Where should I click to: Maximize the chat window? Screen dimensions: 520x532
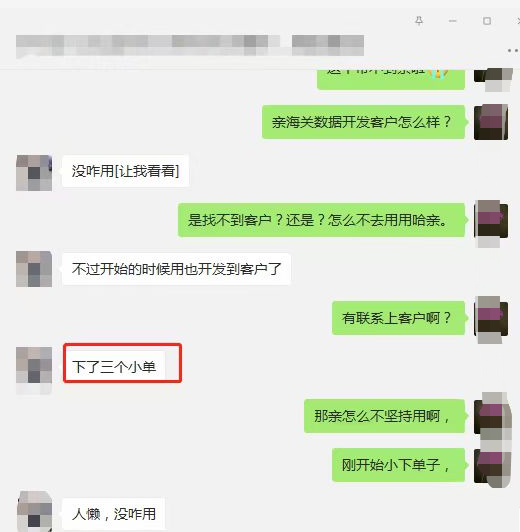pos(487,21)
